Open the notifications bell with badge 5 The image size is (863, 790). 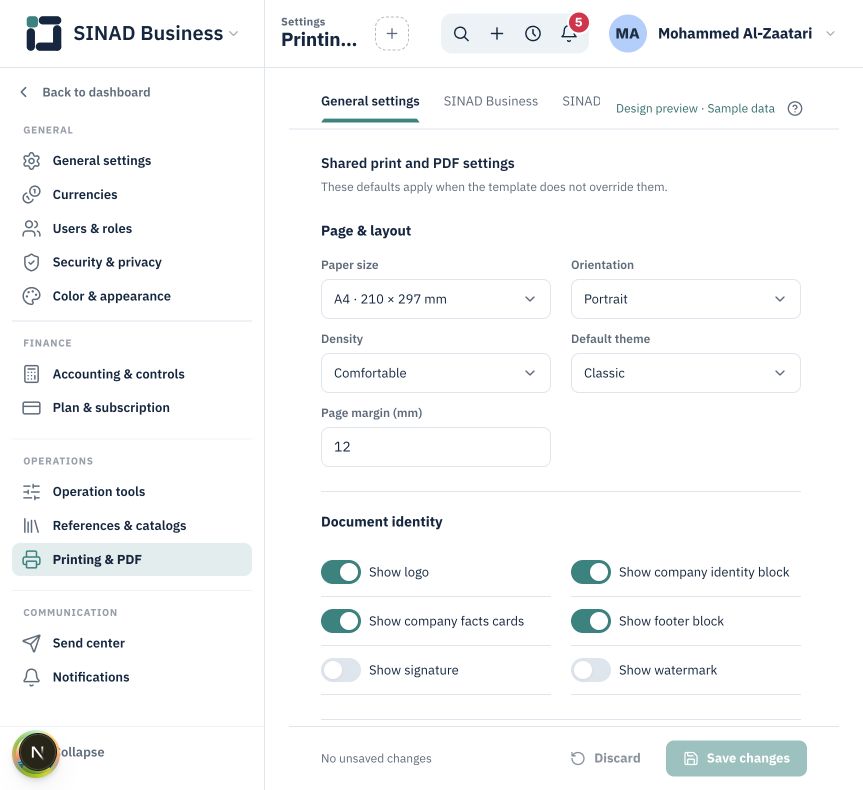(x=570, y=32)
